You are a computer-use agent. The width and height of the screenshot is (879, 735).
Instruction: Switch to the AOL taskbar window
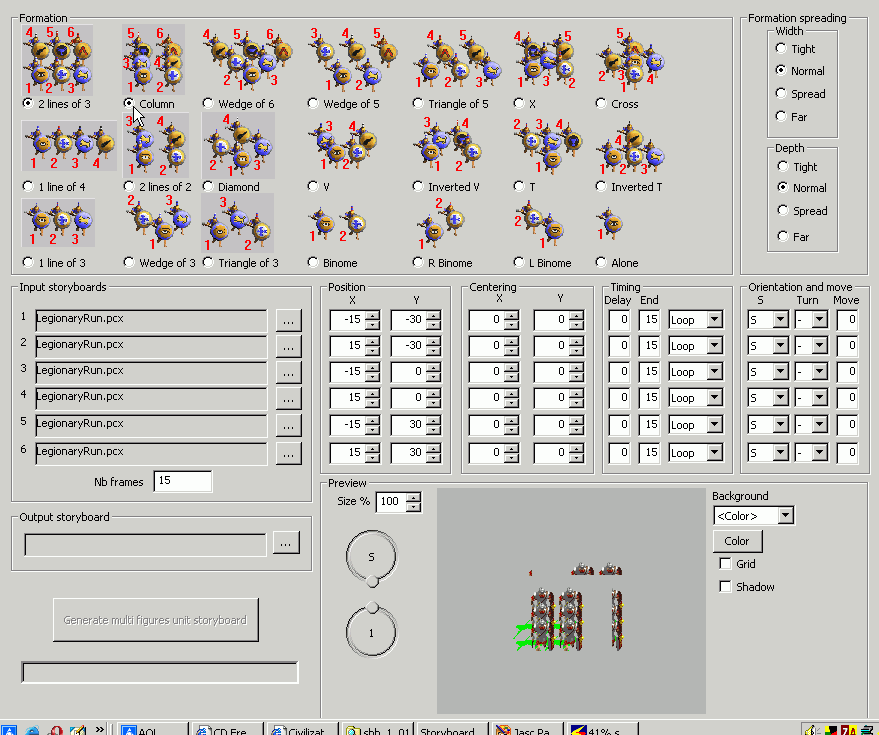(152, 729)
